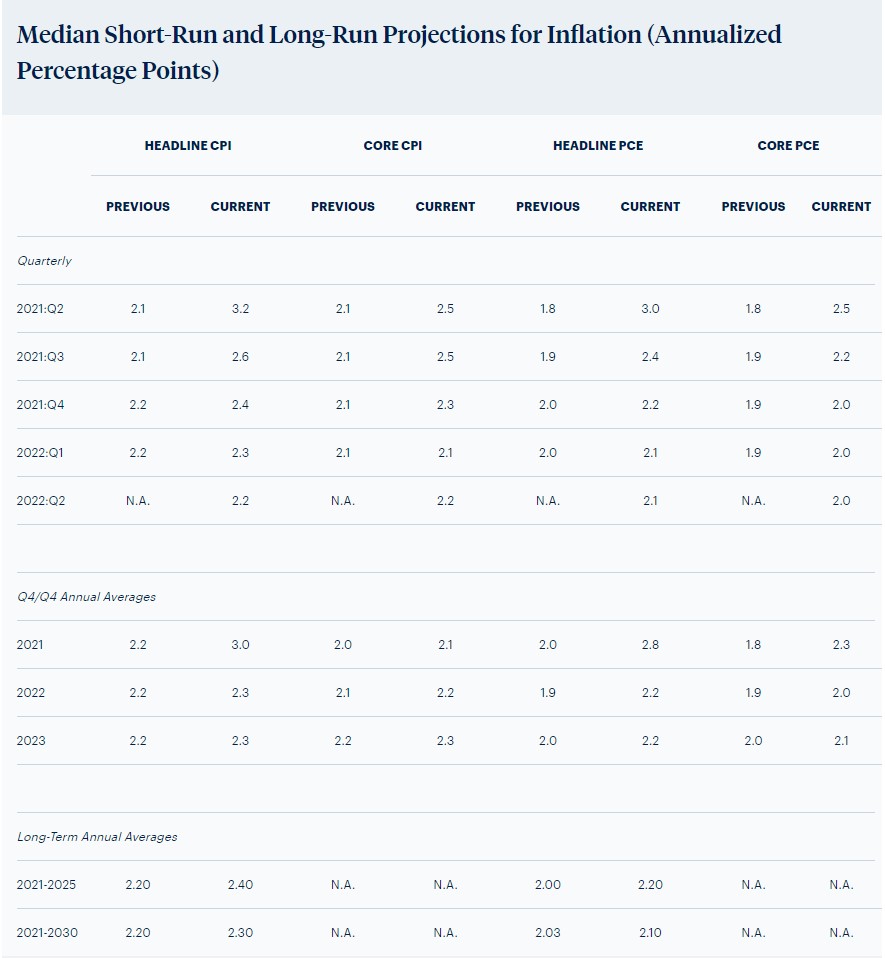The image size is (885, 958).
Task: Click the table title about Inflation Projections
Action: (399, 53)
